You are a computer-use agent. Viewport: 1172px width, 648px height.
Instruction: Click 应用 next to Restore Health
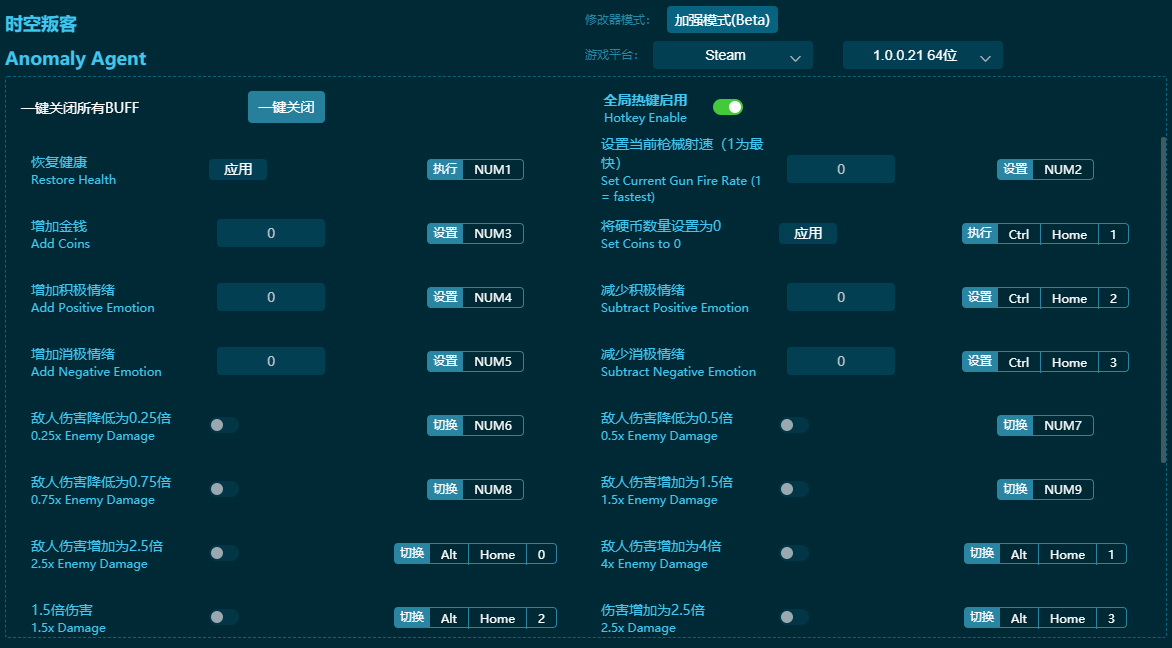238,169
